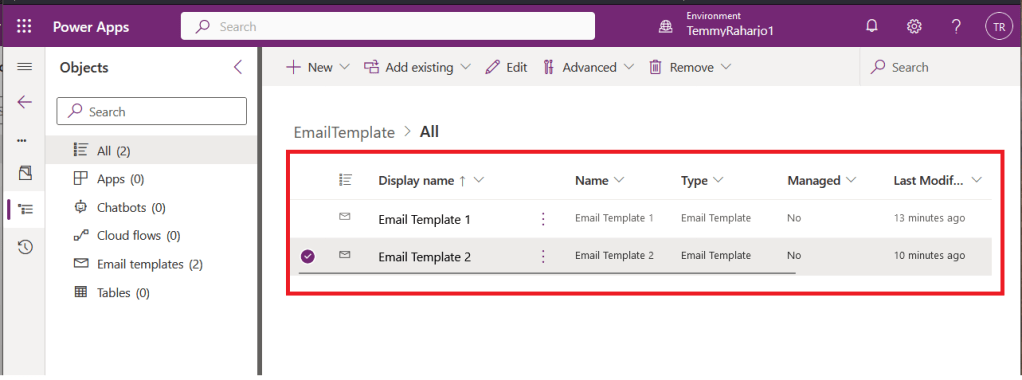Open the Last Modified column header menu
The width and height of the screenshot is (1022, 380).
click(937, 181)
